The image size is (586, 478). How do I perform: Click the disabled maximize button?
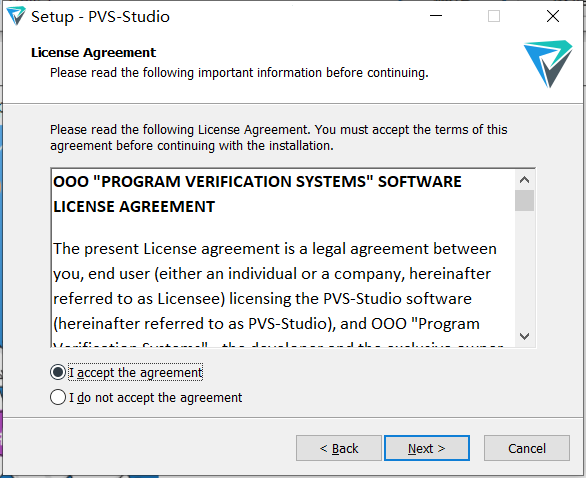click(494, 16)
